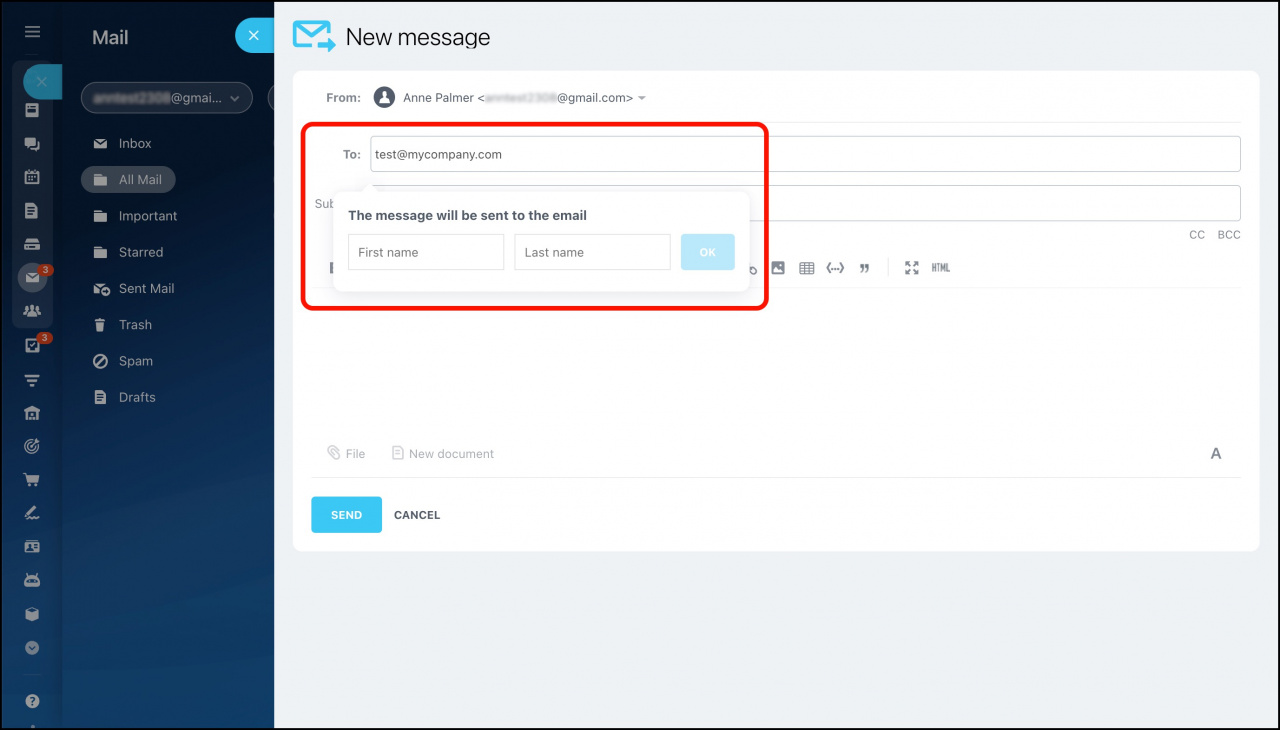Screen dimensions: 1280x730
Task: Insert a code snippet via the toolbar
Action: 835,267
